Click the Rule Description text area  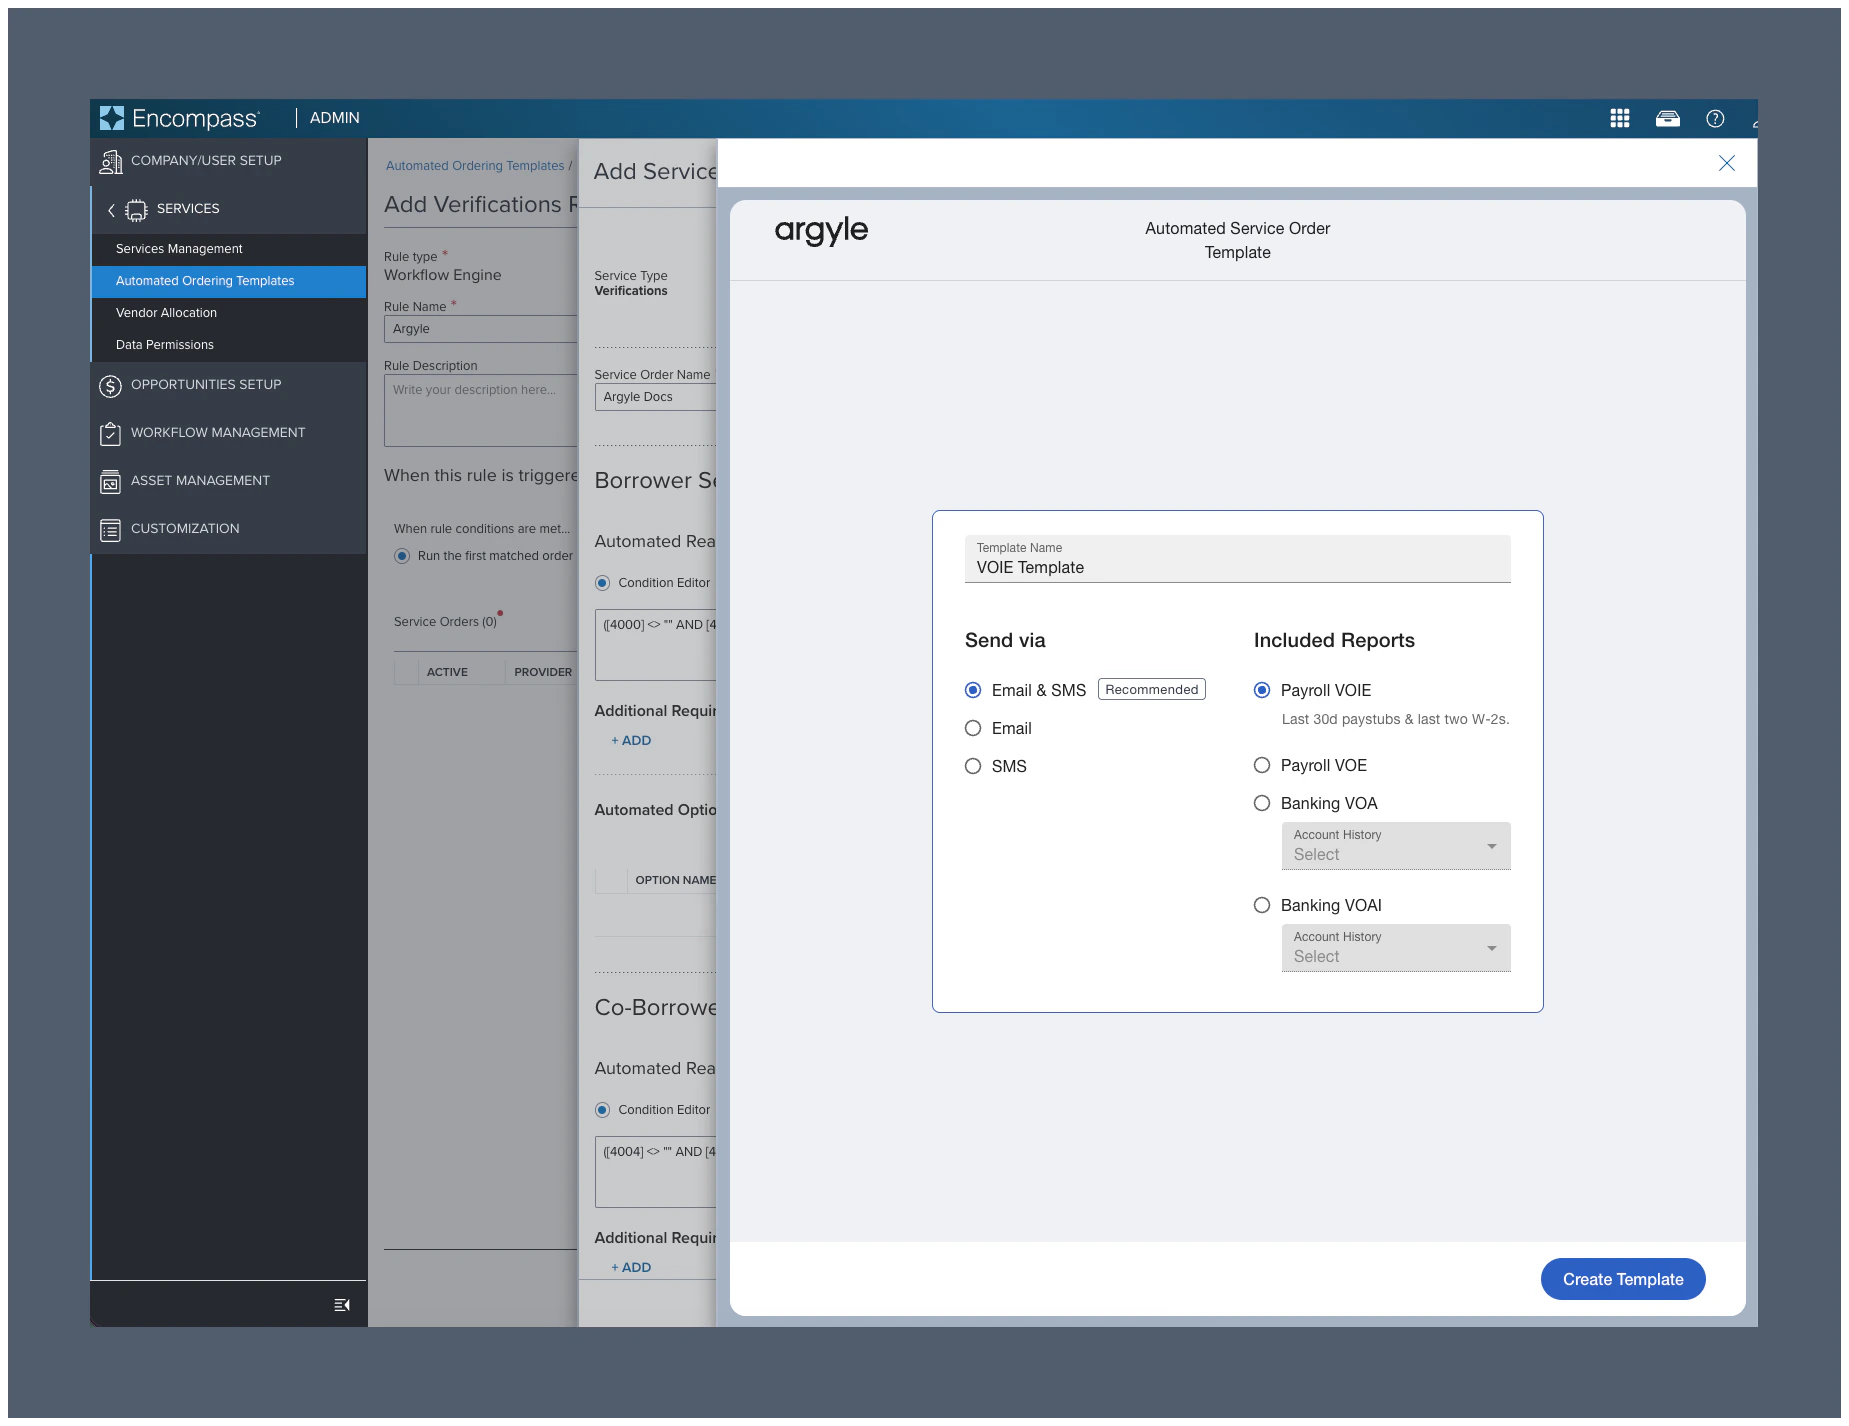(x=481, y=411)
